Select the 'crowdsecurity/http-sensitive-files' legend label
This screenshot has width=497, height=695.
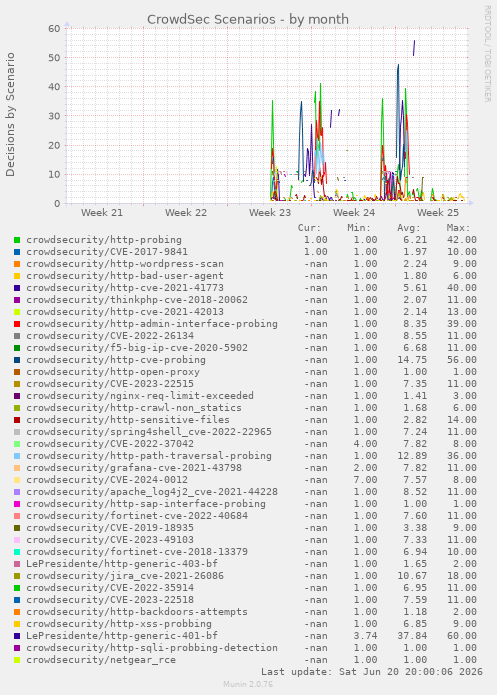128,420
